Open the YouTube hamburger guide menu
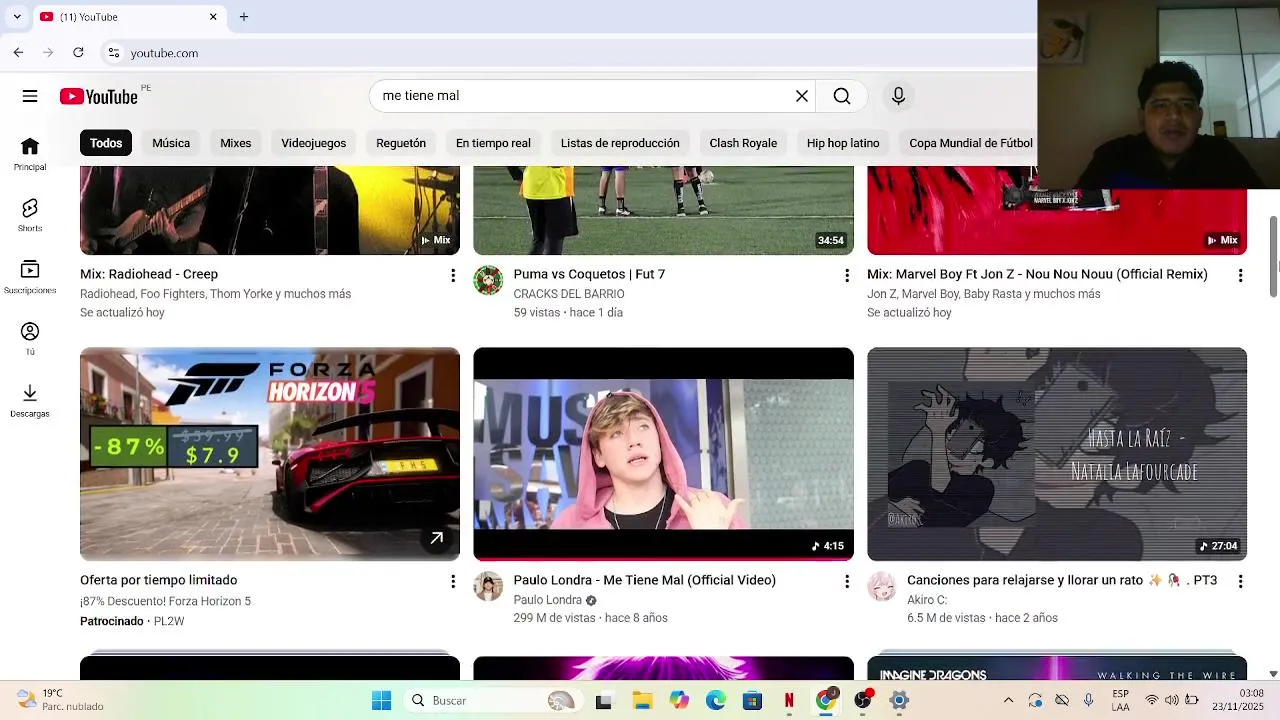This screenshot has width=1280, height=720. [30, 96]
